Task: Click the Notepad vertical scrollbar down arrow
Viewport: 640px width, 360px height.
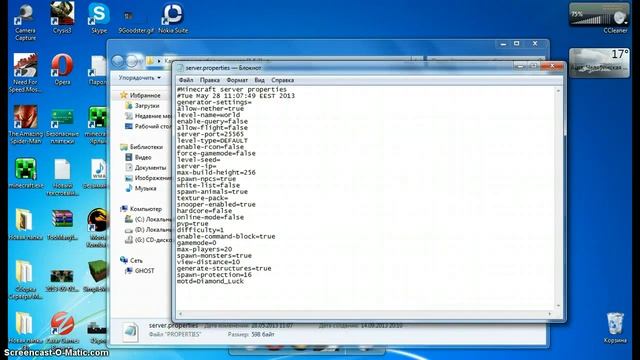Action: 558,306
